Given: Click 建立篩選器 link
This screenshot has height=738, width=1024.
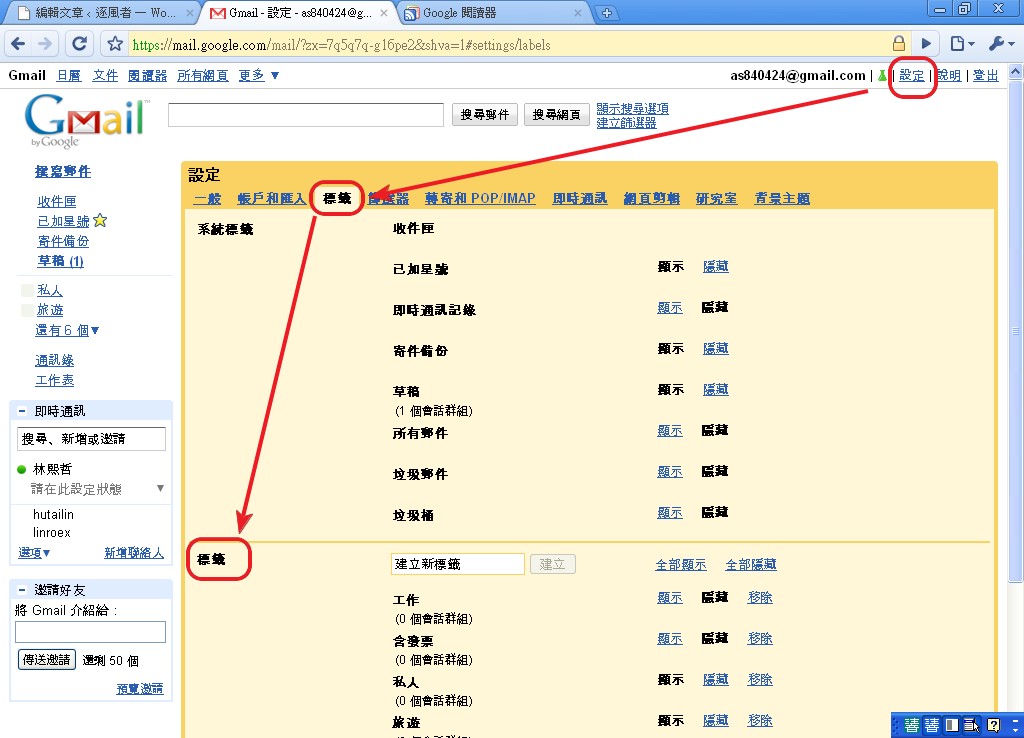Looking at the screenshot, I should pos(626,123).
